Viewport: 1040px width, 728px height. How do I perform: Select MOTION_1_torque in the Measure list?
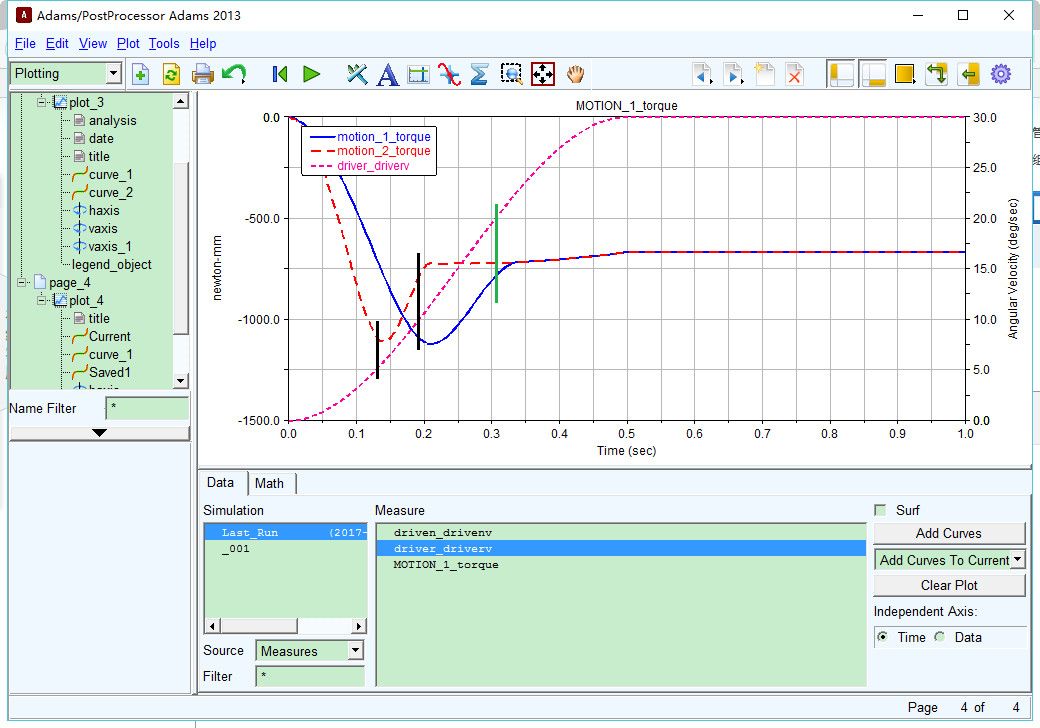(x=621, y=564)
